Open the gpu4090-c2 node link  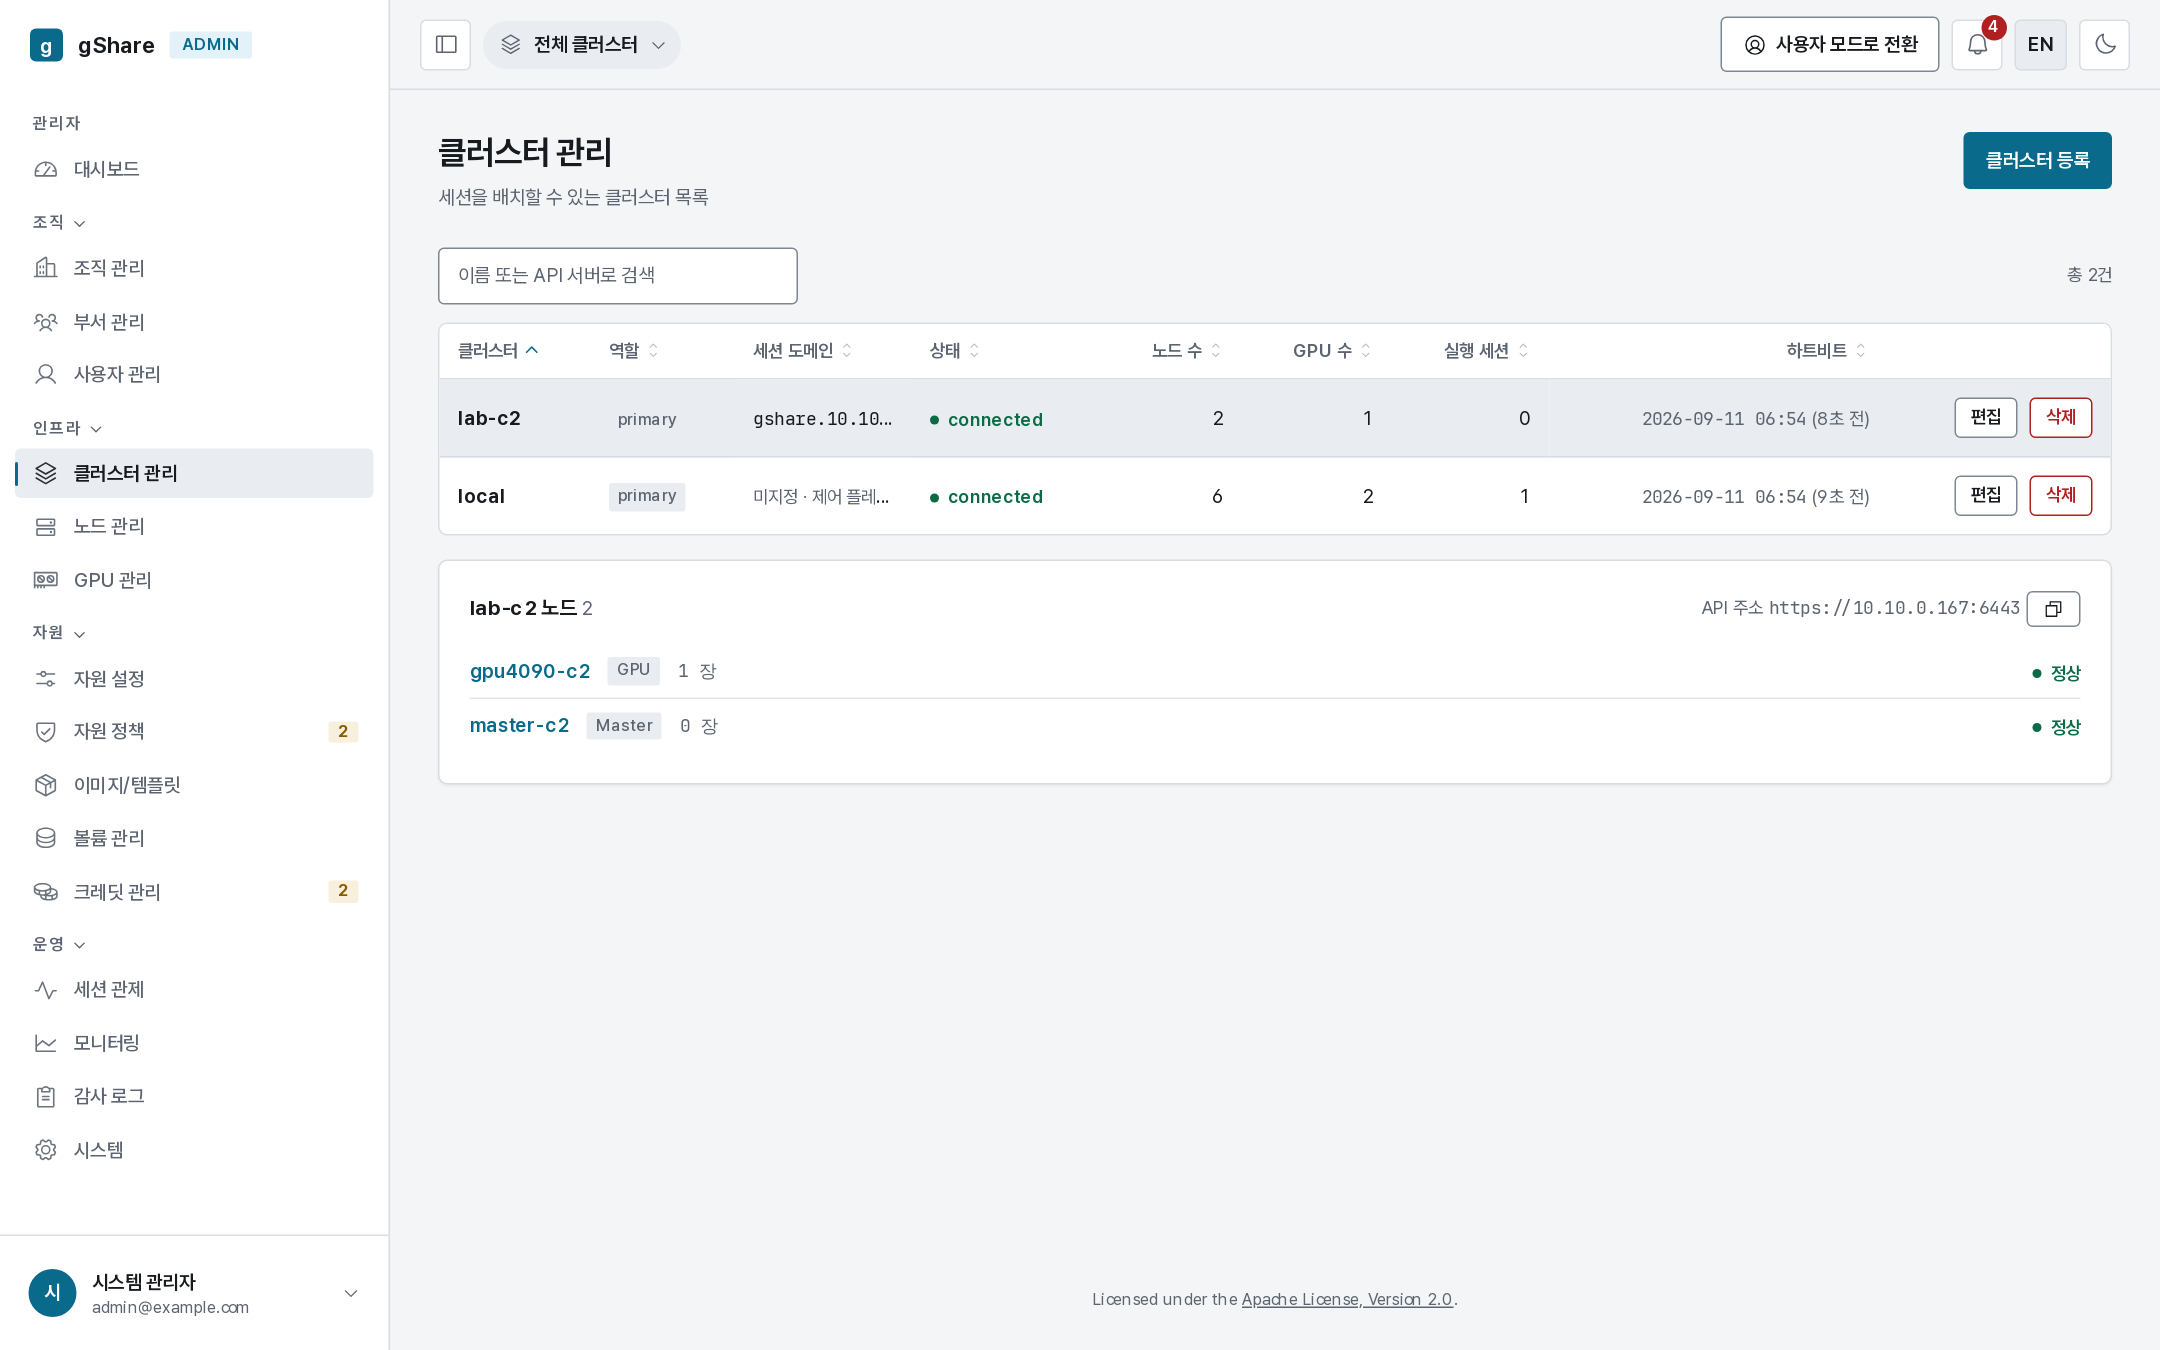[x=530, y=671]
